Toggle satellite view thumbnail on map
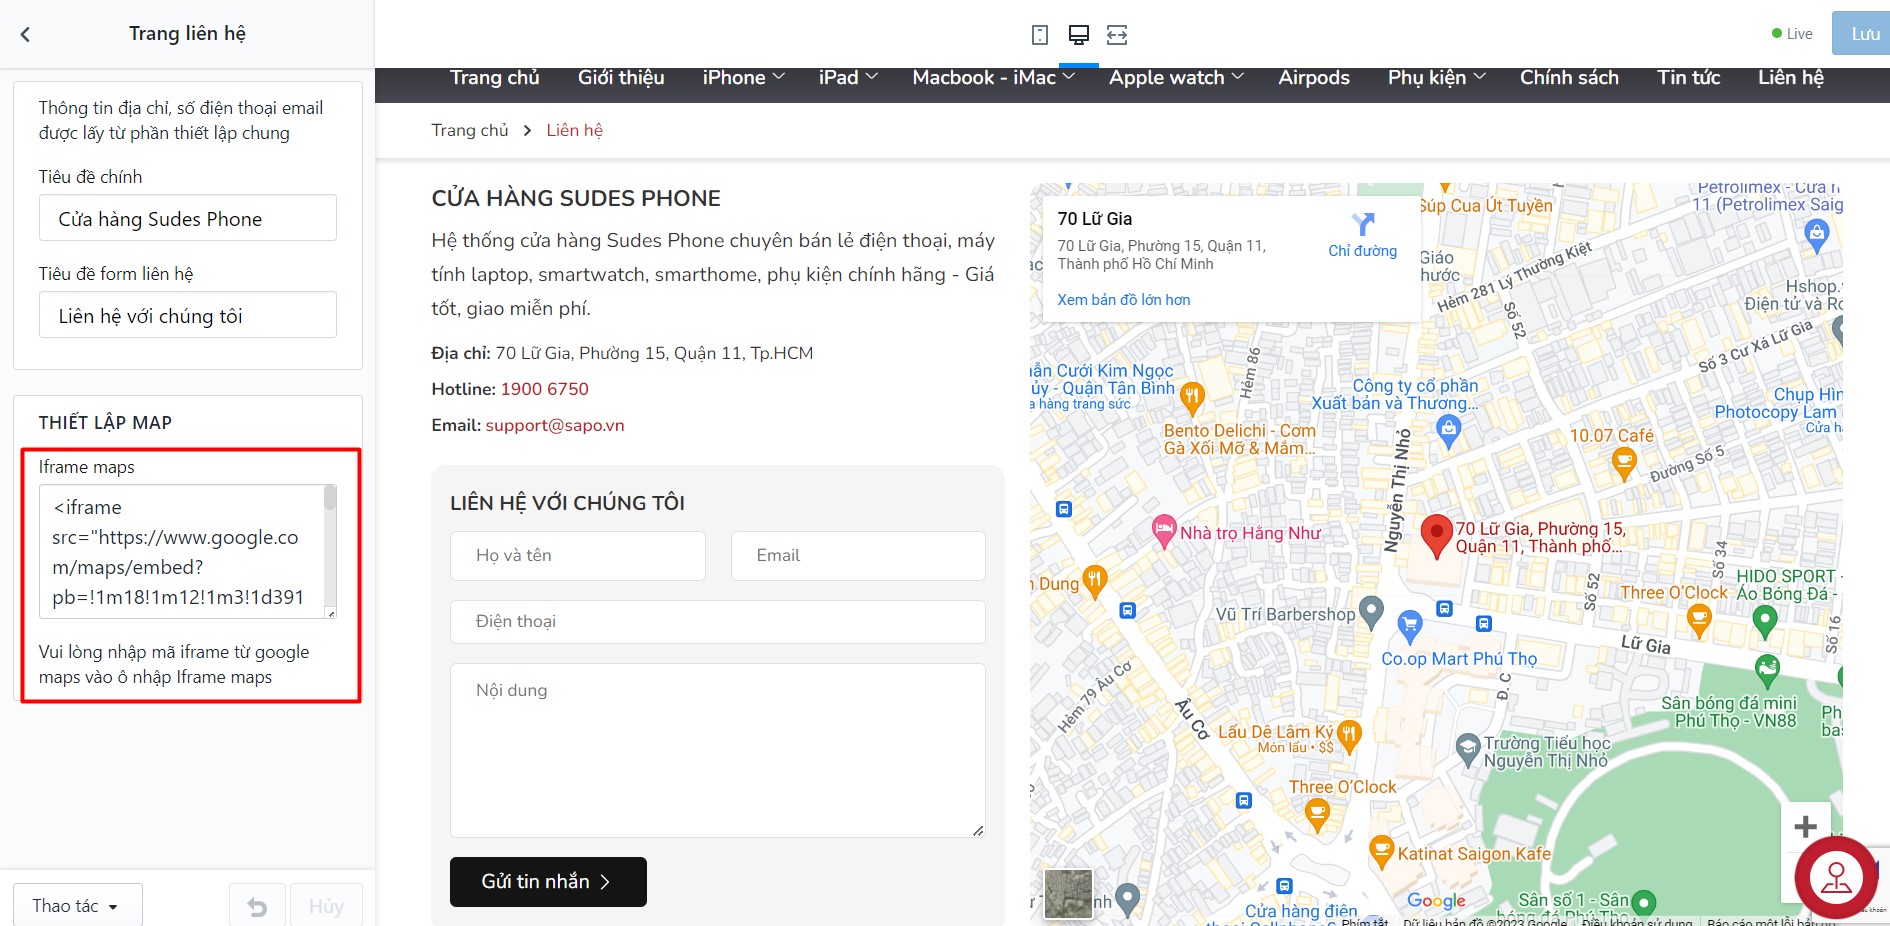Viewport: 1890px width, 926px height. [1068, 893]
